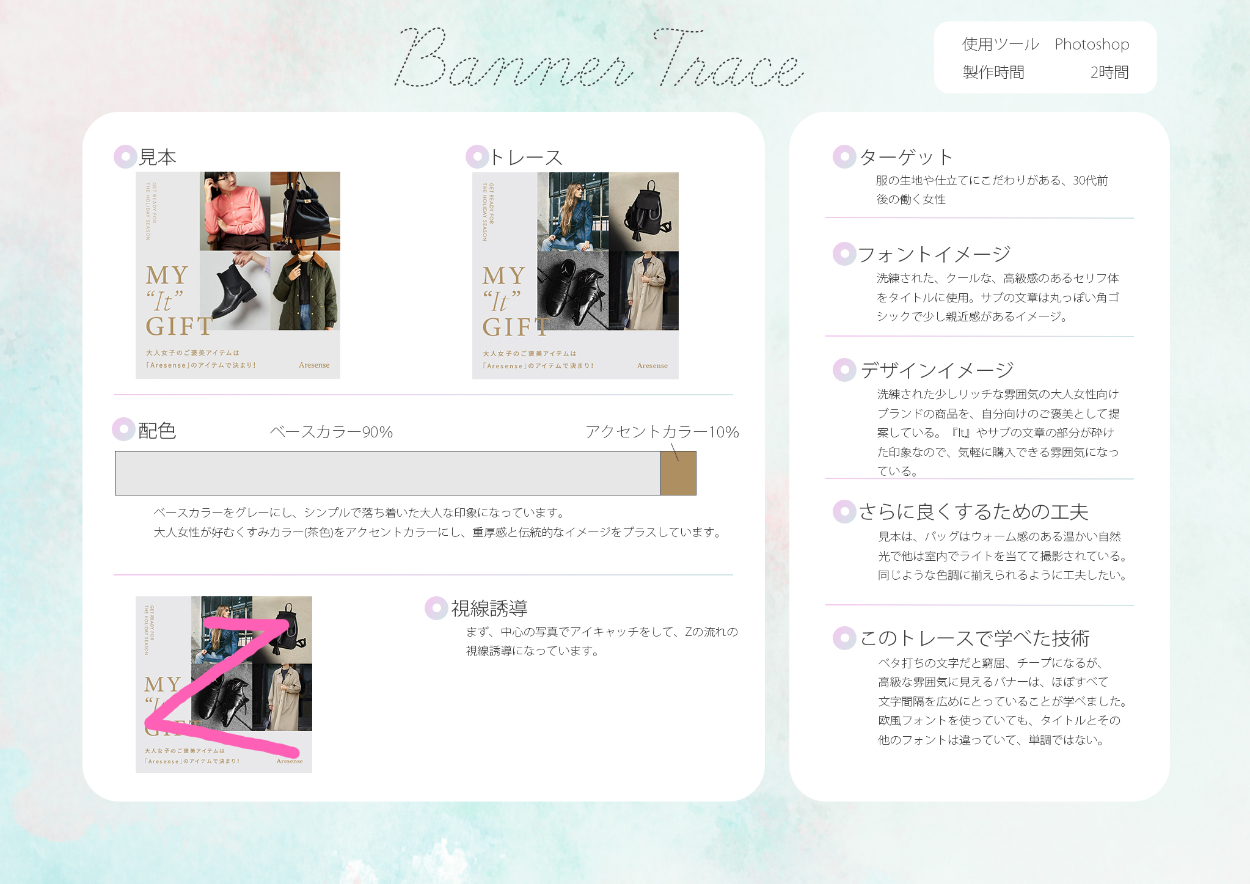The height and width of the screenshot is (884, 1250).
Task: Click the circle bullet icon beside 見本
Action: coord(125,157)
